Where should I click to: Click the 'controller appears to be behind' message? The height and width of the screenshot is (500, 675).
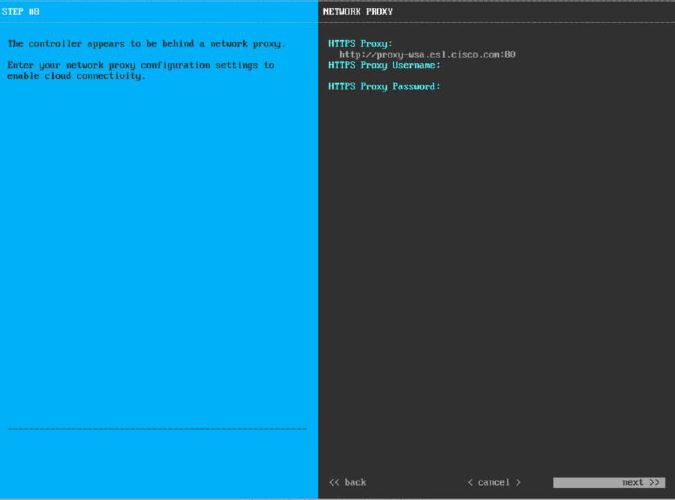(x=145, y=44)
